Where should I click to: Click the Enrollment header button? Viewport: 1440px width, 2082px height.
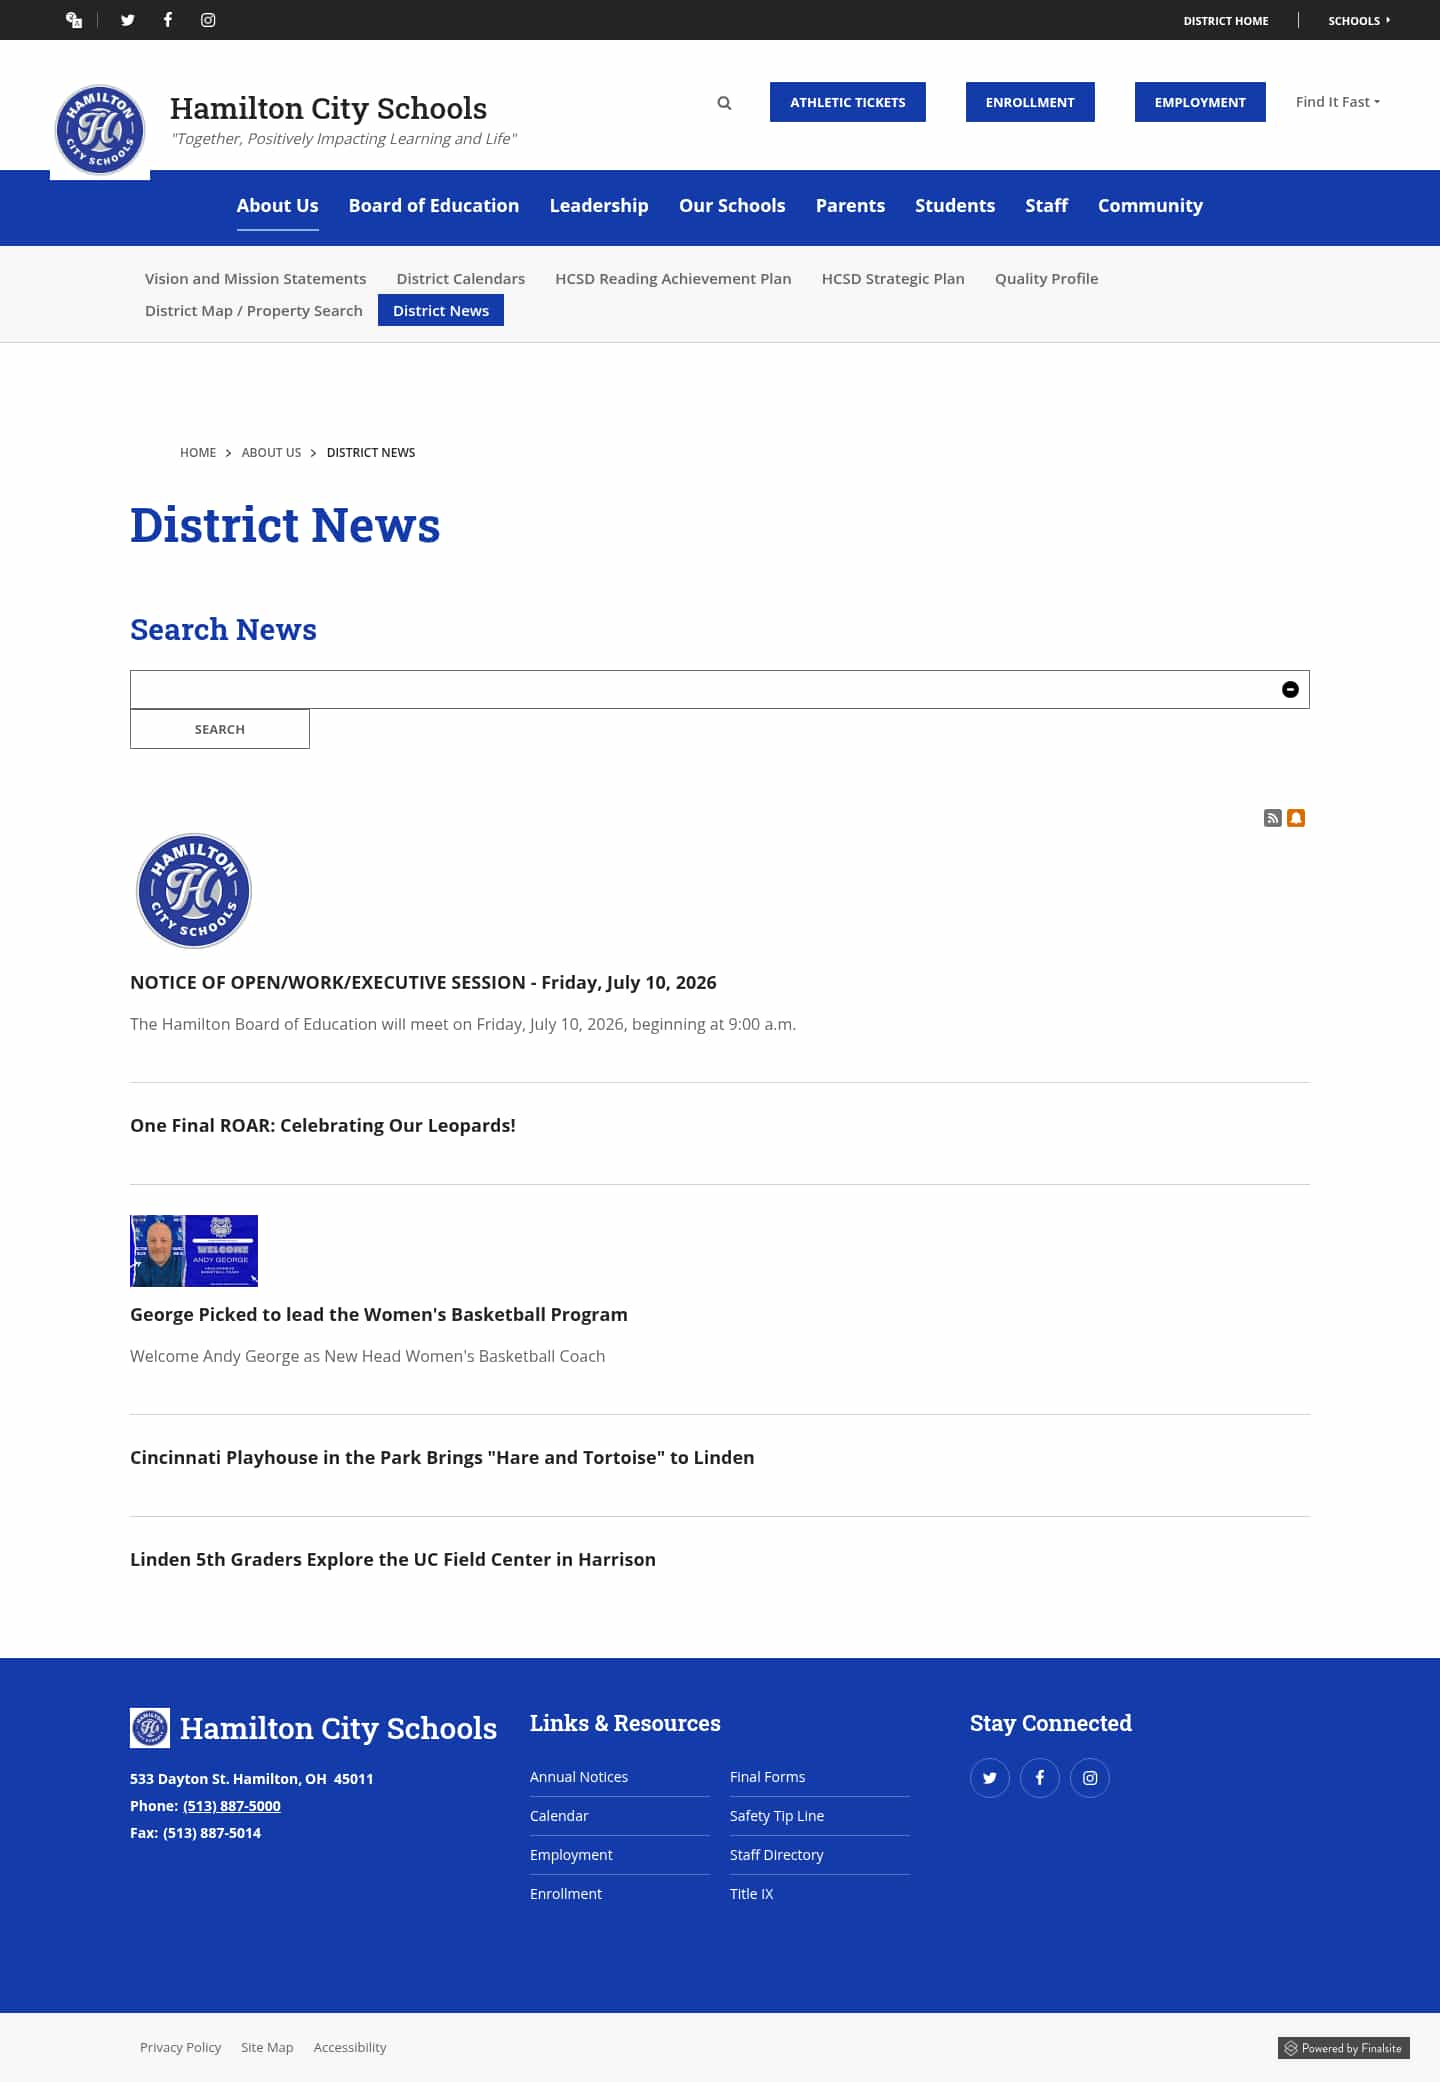(x=1030, y=102)
